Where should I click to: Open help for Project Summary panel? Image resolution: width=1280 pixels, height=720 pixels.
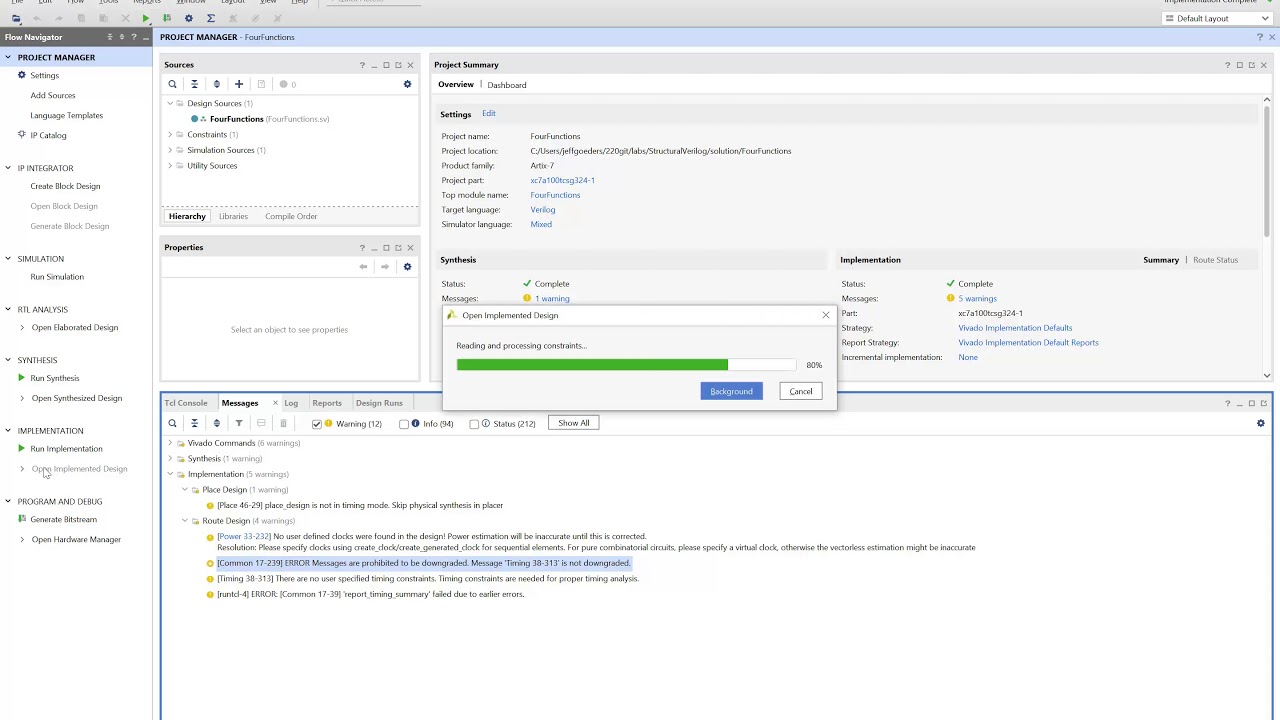[1227, 65]
